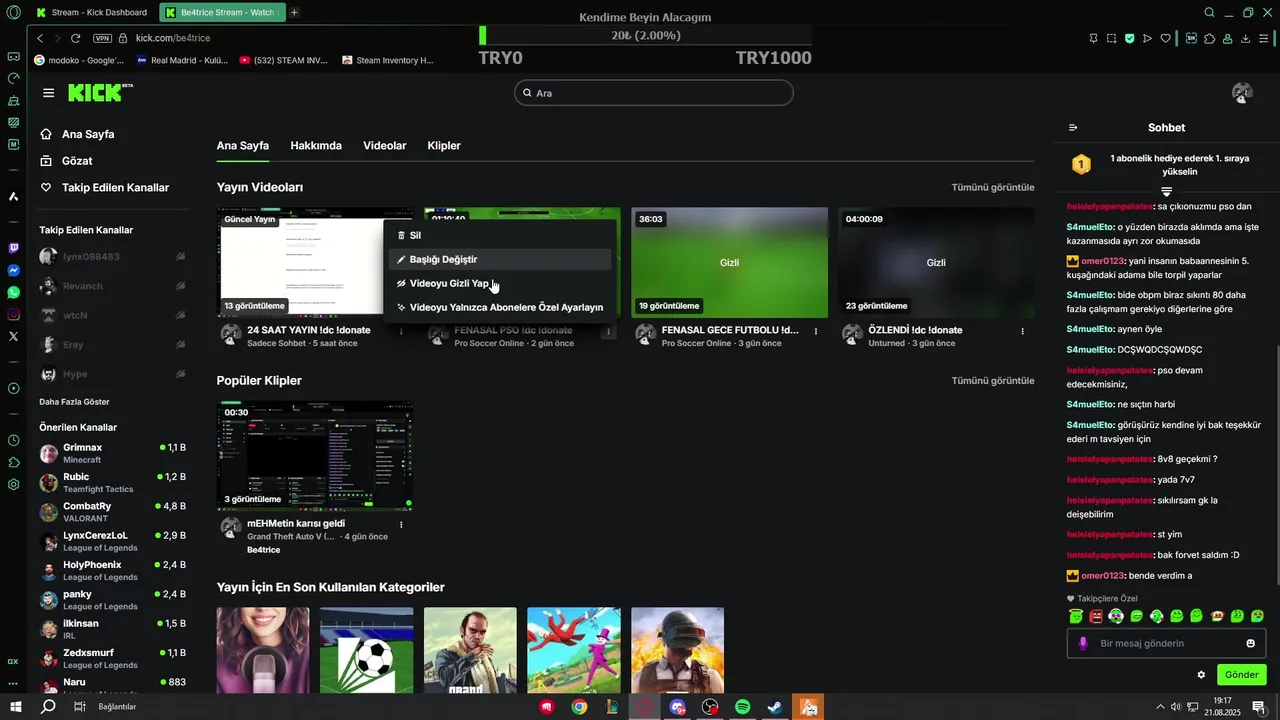
Task: Open browser downloads icon
Action: pyautogui.click(x=1246, y=38)
